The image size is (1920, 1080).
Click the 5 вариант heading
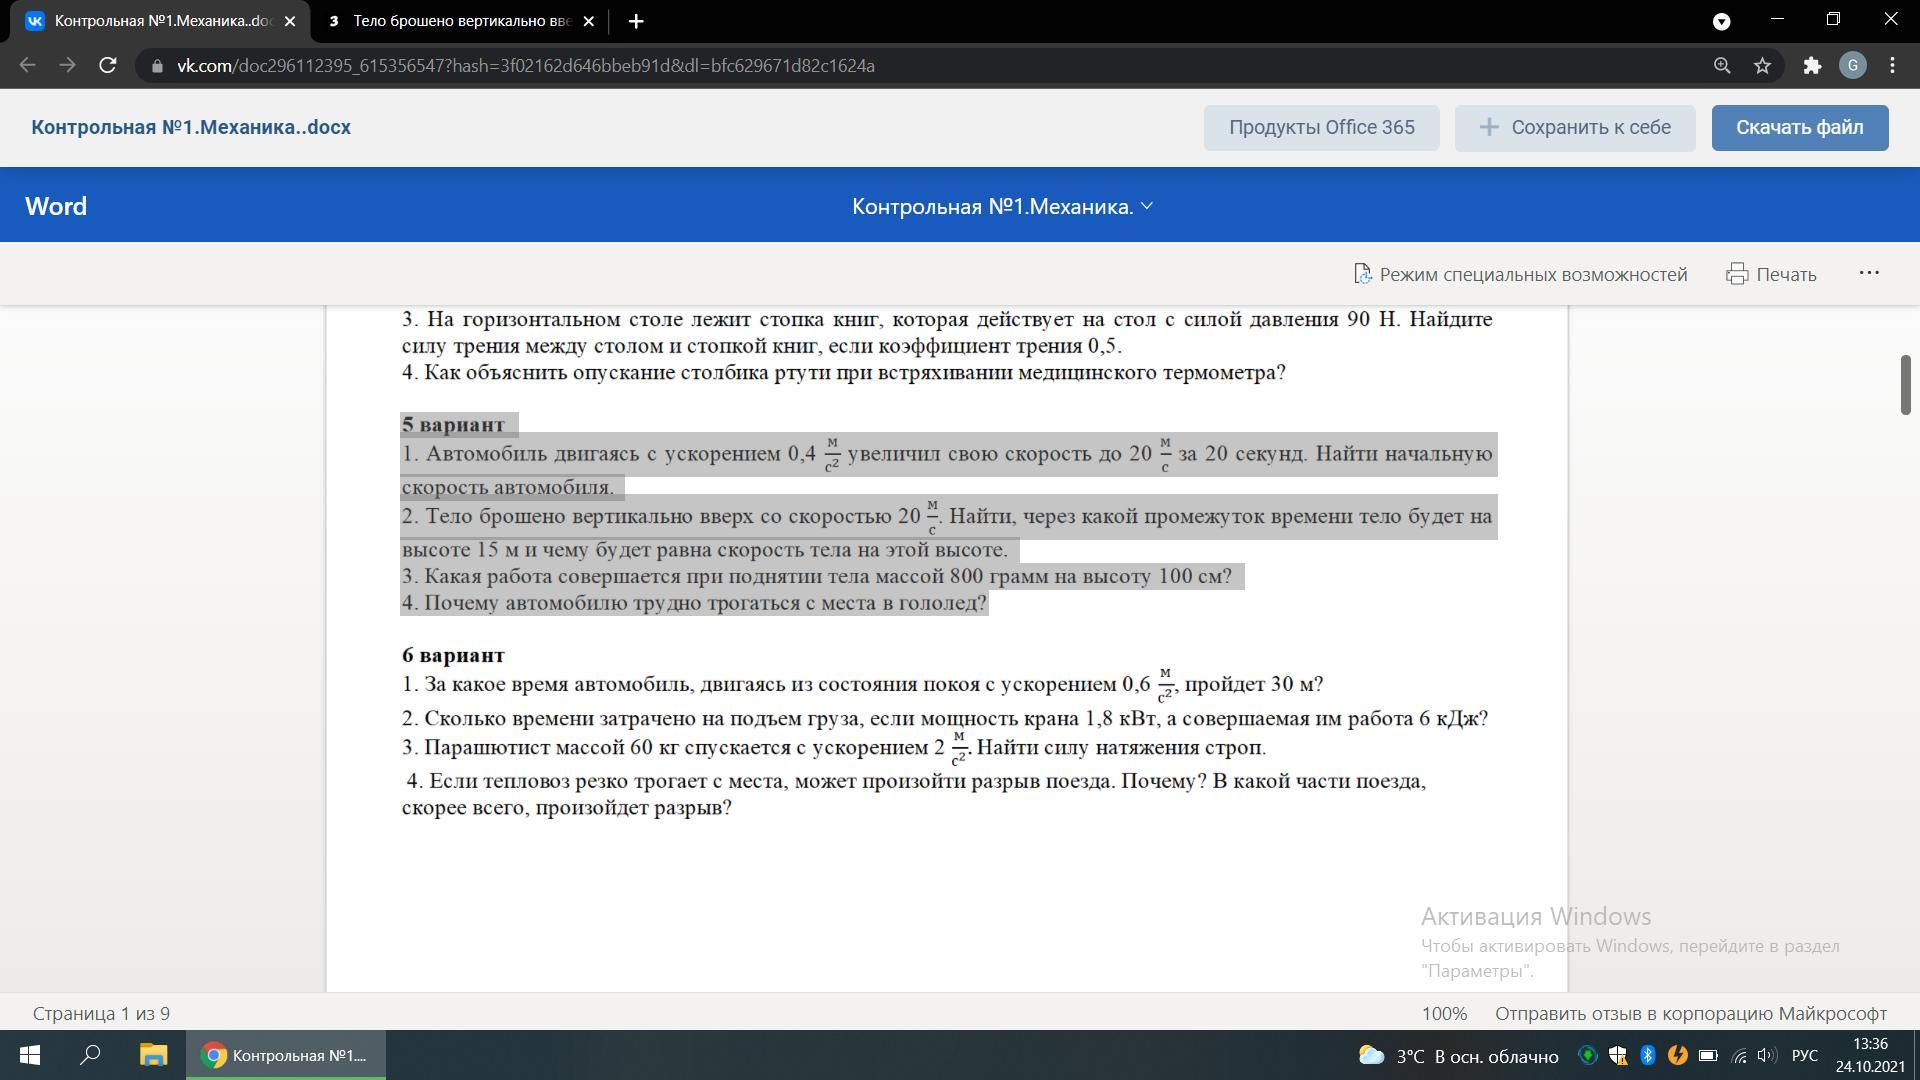[x=453, y=425]
